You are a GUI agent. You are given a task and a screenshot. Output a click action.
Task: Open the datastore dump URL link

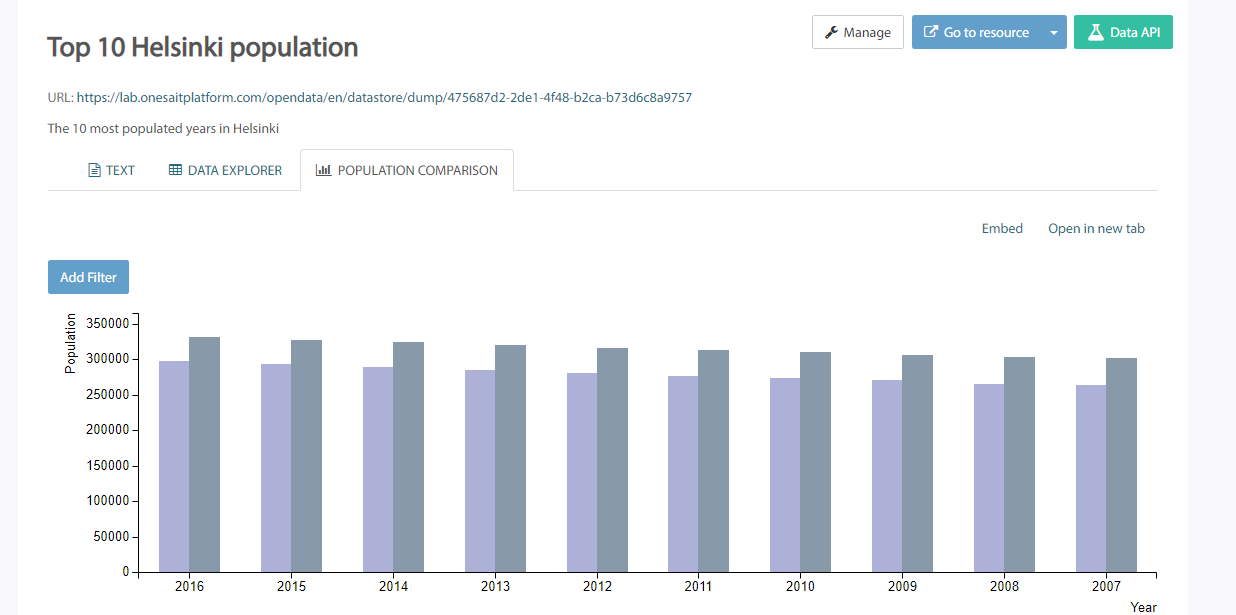384,98
